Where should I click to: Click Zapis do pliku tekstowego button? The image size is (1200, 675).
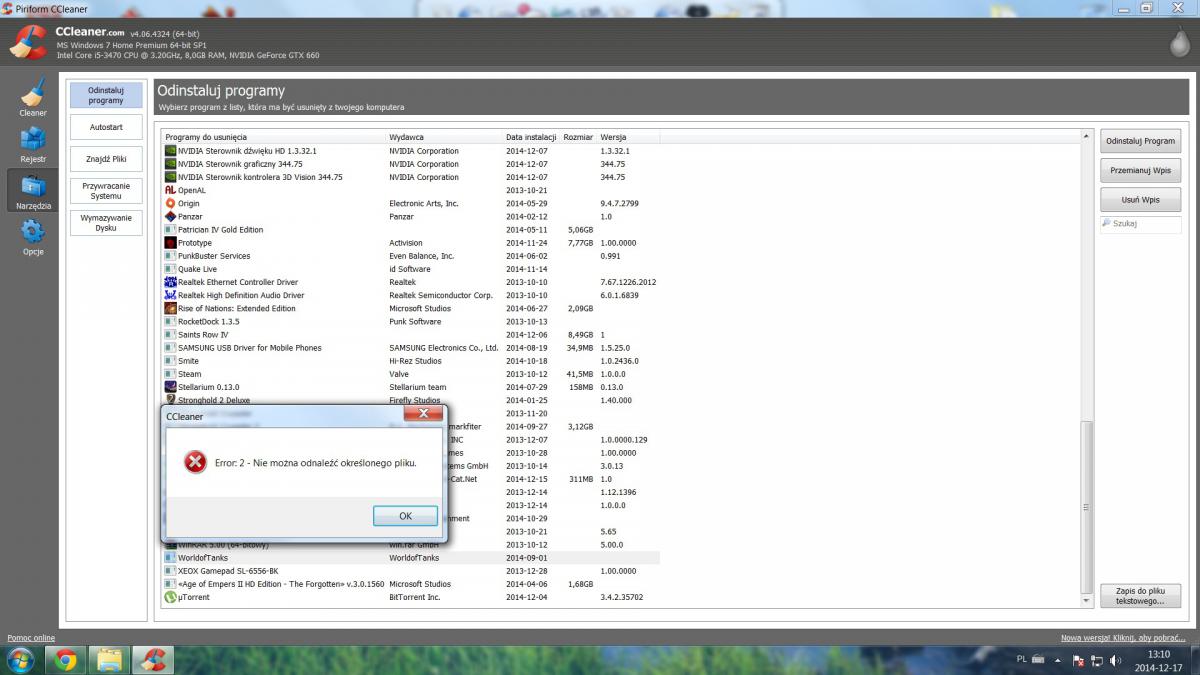click(x=1140, y=596)
